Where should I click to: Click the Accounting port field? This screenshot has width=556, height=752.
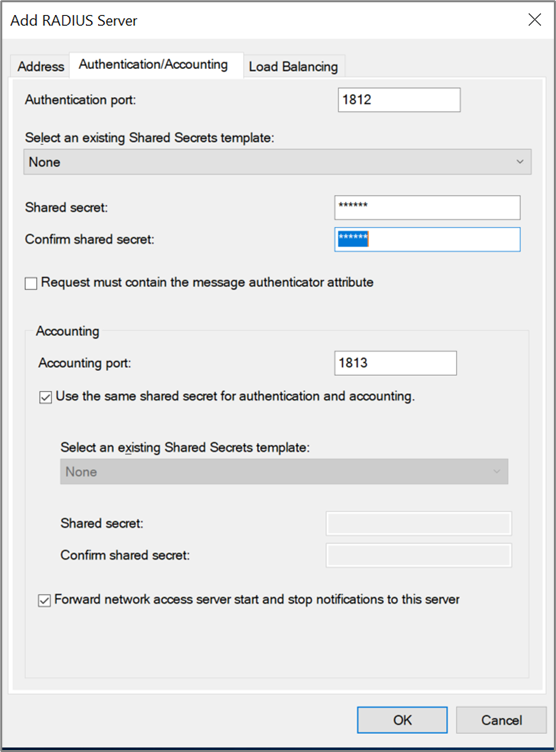click(395, 363)
